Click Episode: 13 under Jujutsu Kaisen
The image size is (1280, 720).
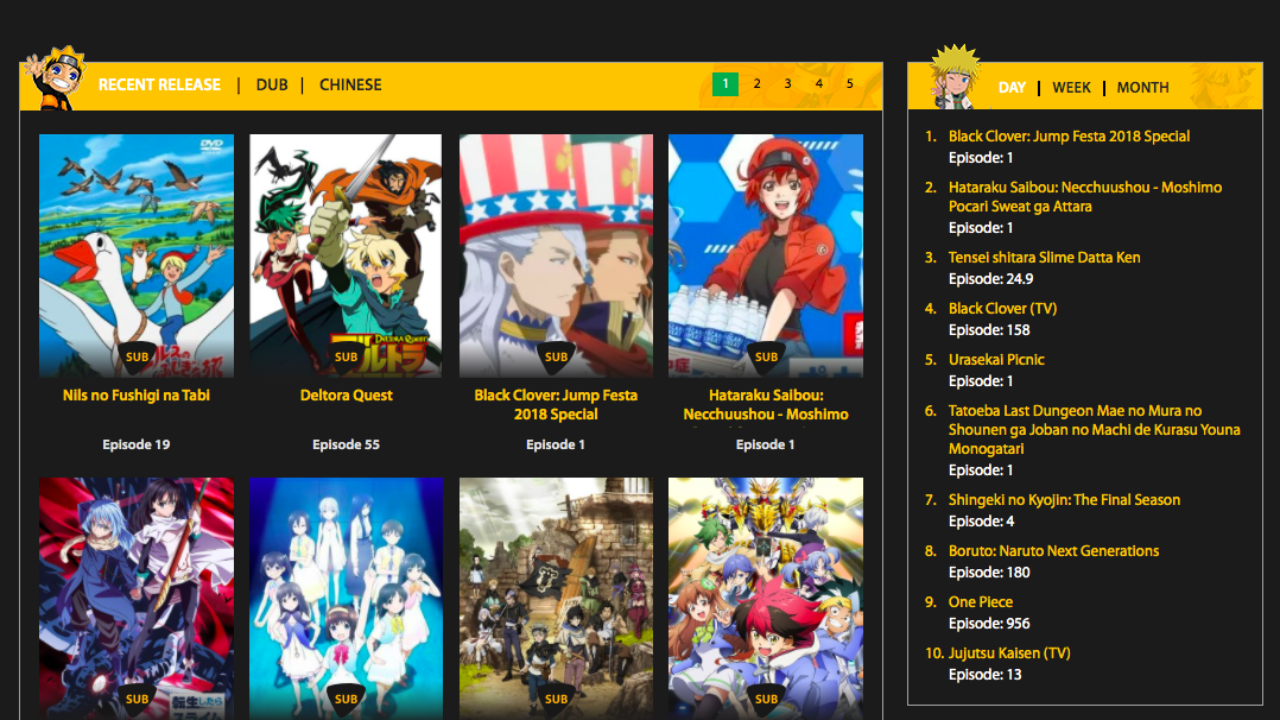click(985, 675)
